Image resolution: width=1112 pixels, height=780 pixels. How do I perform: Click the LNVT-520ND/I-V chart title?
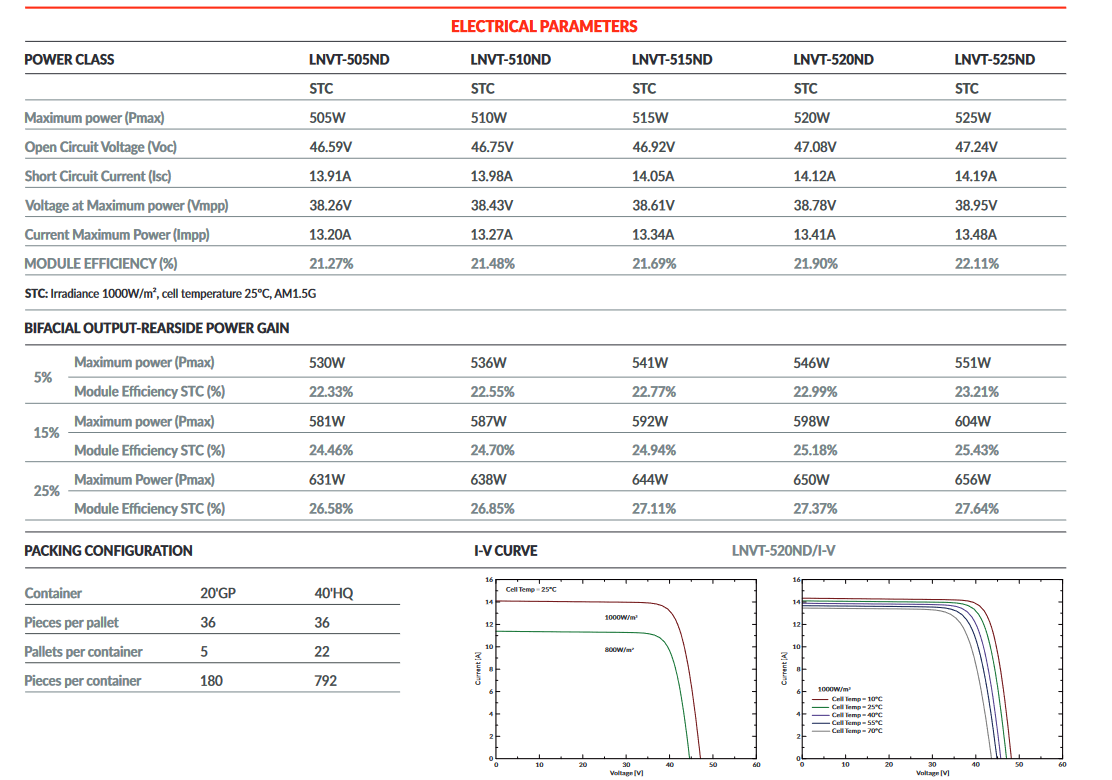[783, 551]
